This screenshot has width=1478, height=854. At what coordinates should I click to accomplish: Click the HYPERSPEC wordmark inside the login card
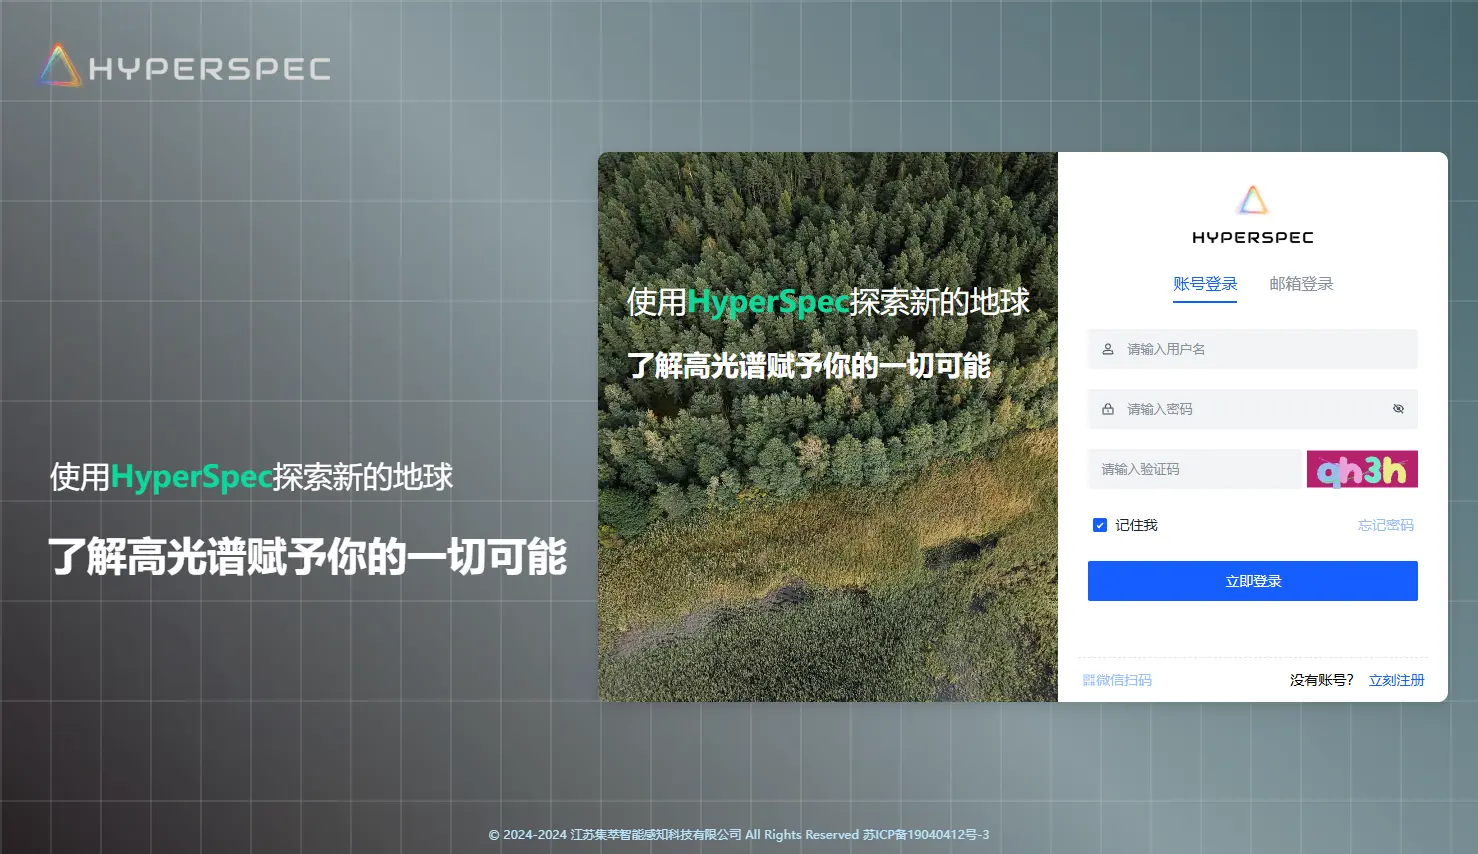pos(1252,238)
